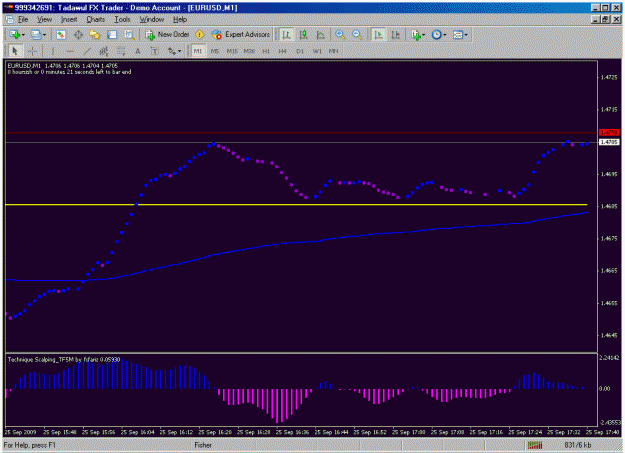Open the Help menu

180,19
